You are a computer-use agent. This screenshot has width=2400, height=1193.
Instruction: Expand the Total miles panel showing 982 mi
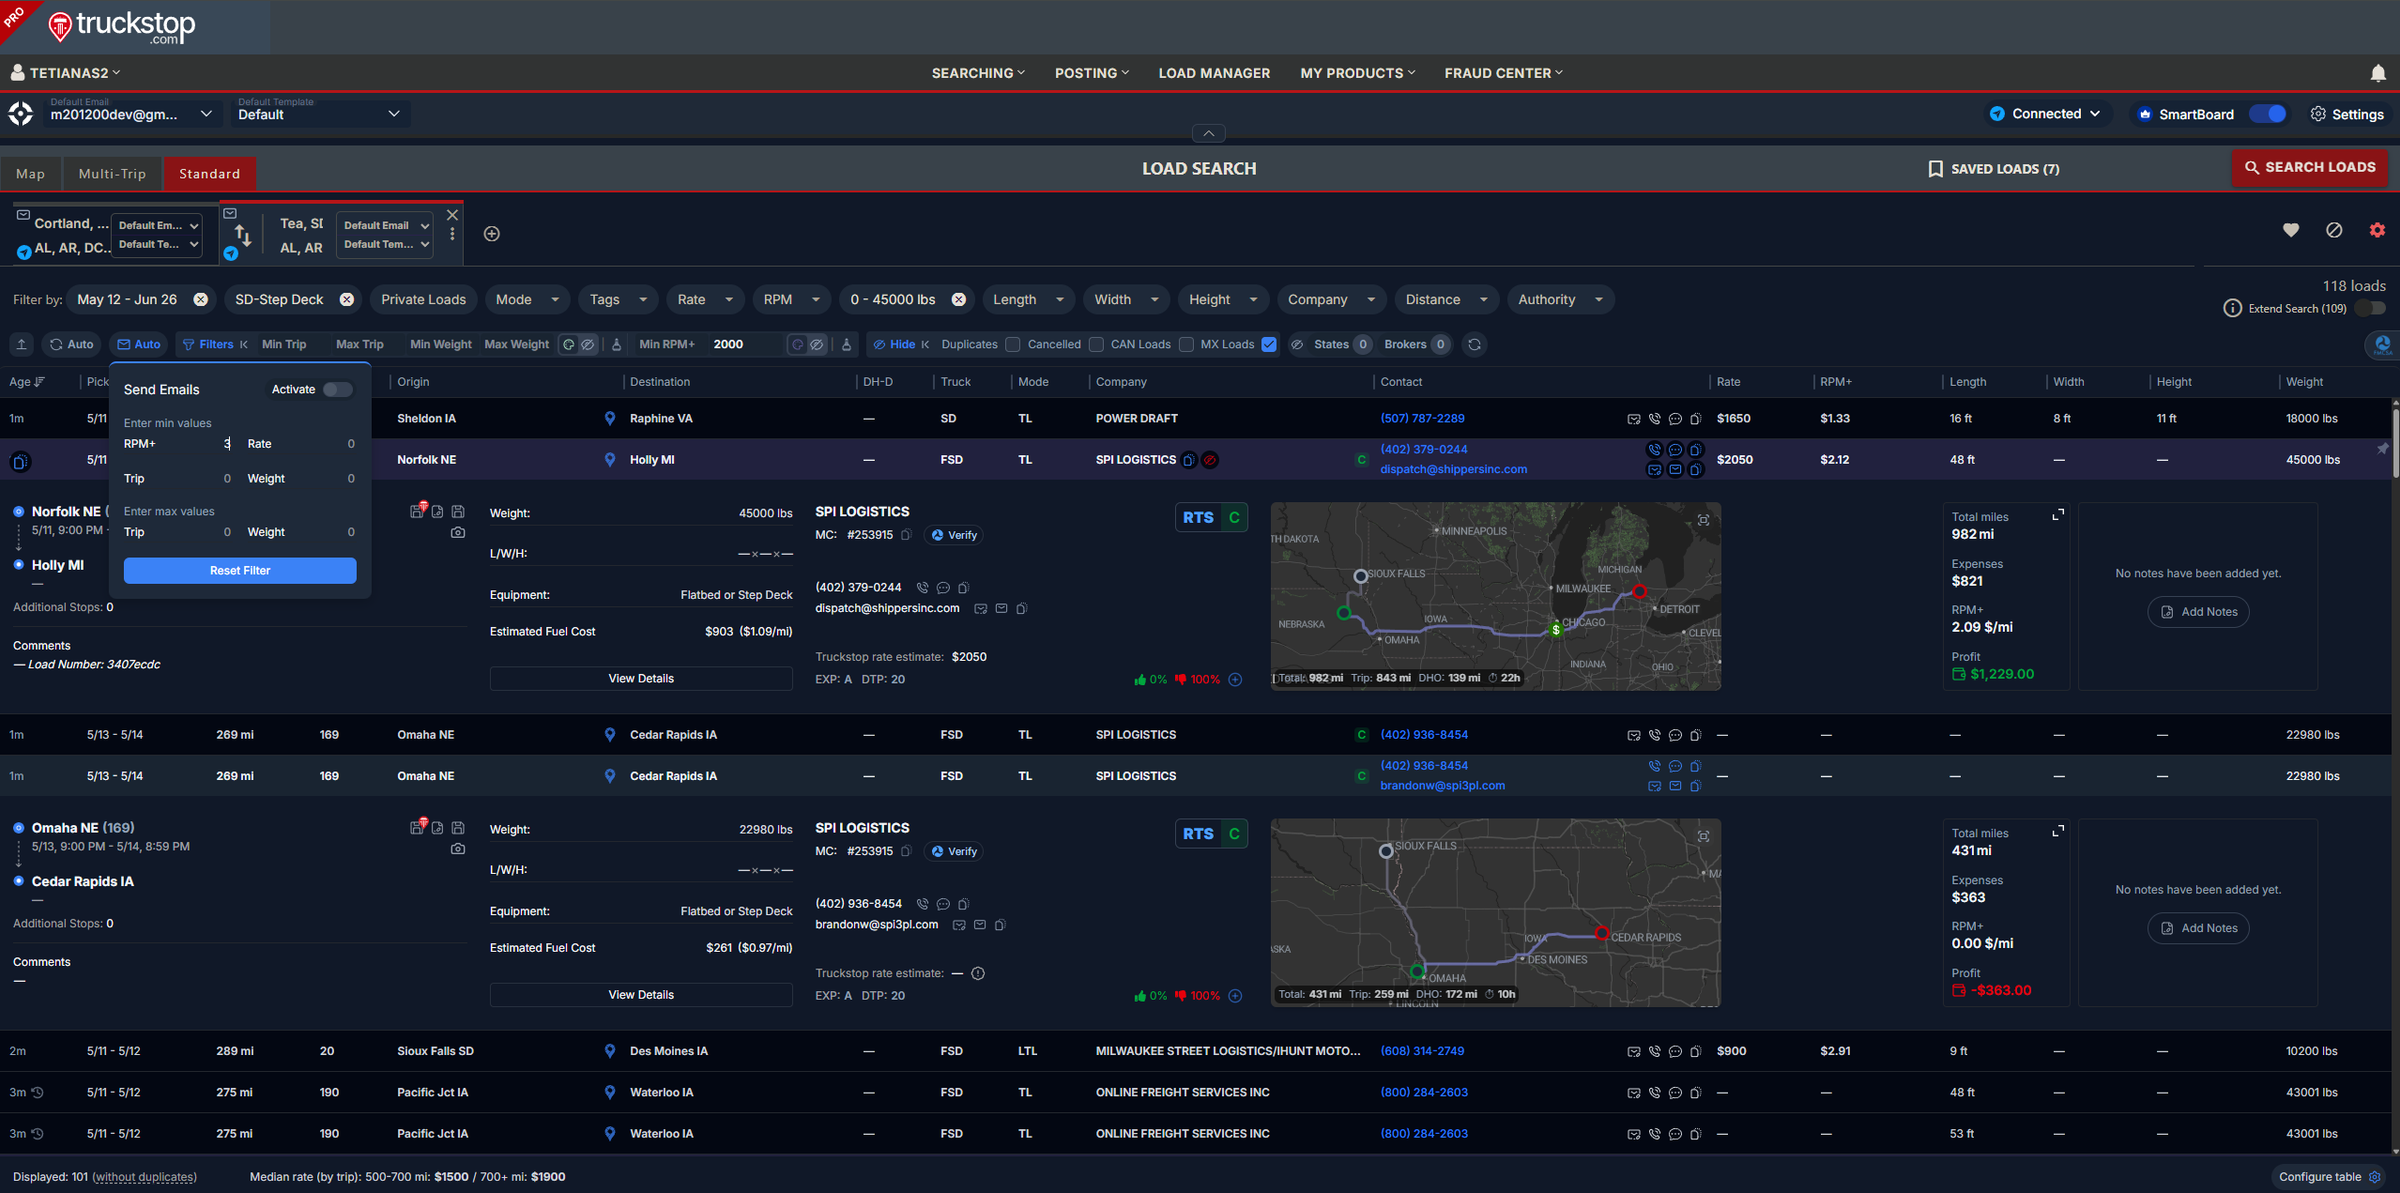coord(2058,515)
